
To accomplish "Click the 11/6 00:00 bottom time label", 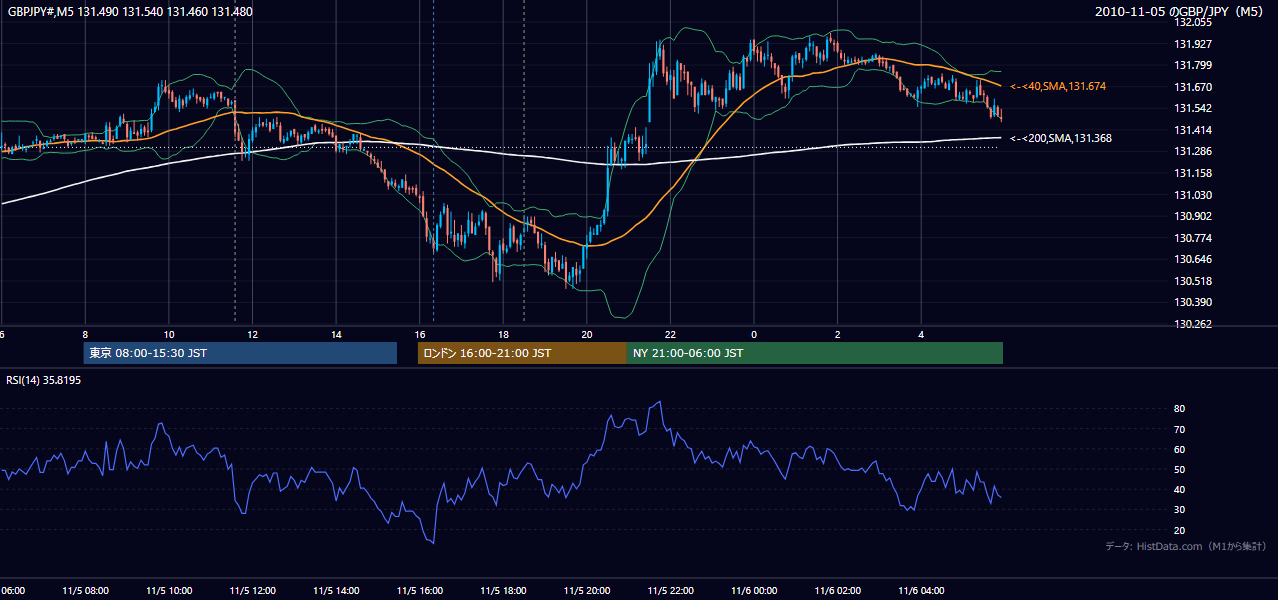I will 754,591.
